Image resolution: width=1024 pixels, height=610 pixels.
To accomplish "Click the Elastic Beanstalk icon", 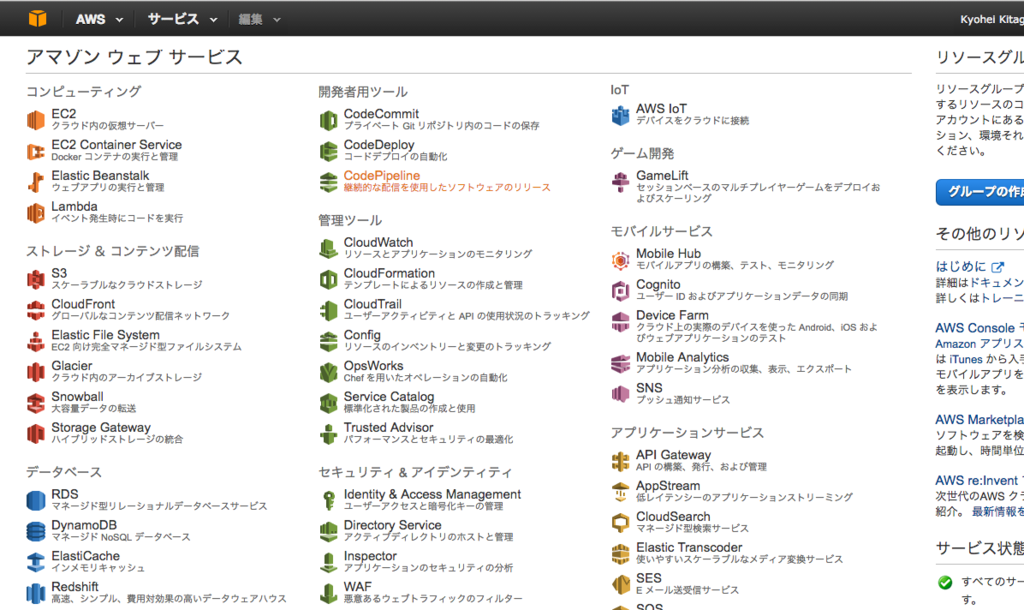I will [x=36, y=182].
